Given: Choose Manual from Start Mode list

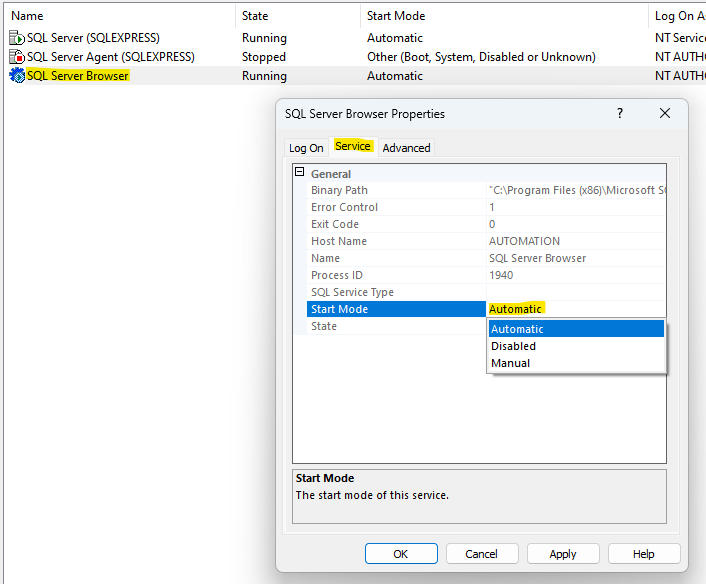Looking at the screenshot, I should [x=576, y=363].
